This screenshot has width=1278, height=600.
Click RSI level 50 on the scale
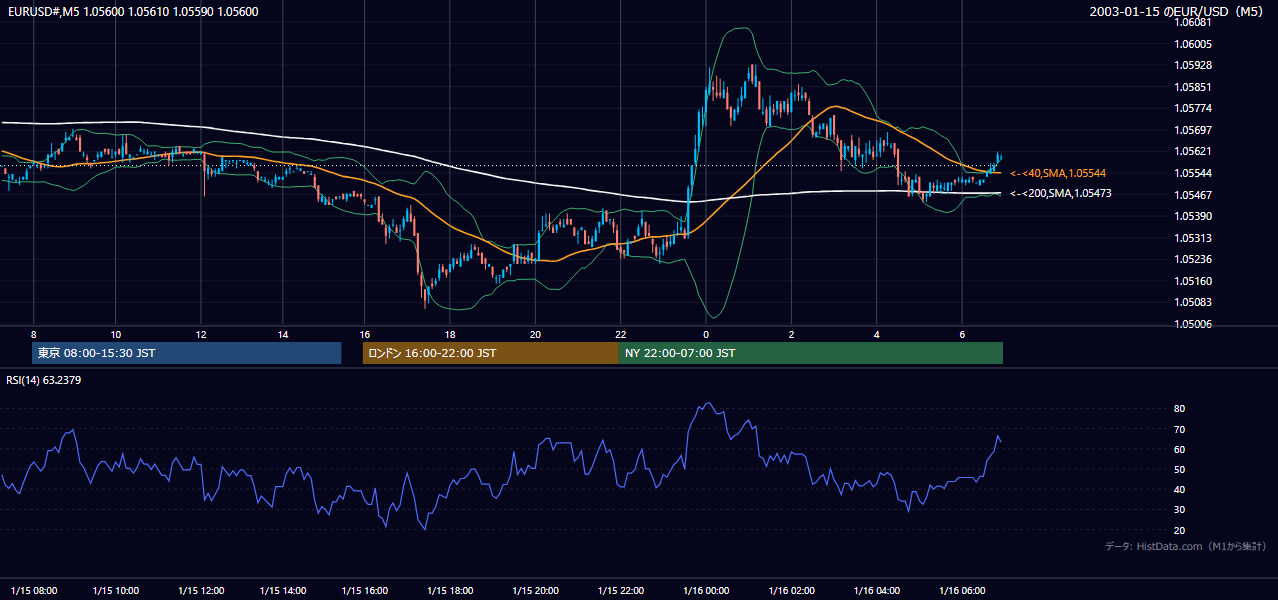click(x=1179, y=469)
